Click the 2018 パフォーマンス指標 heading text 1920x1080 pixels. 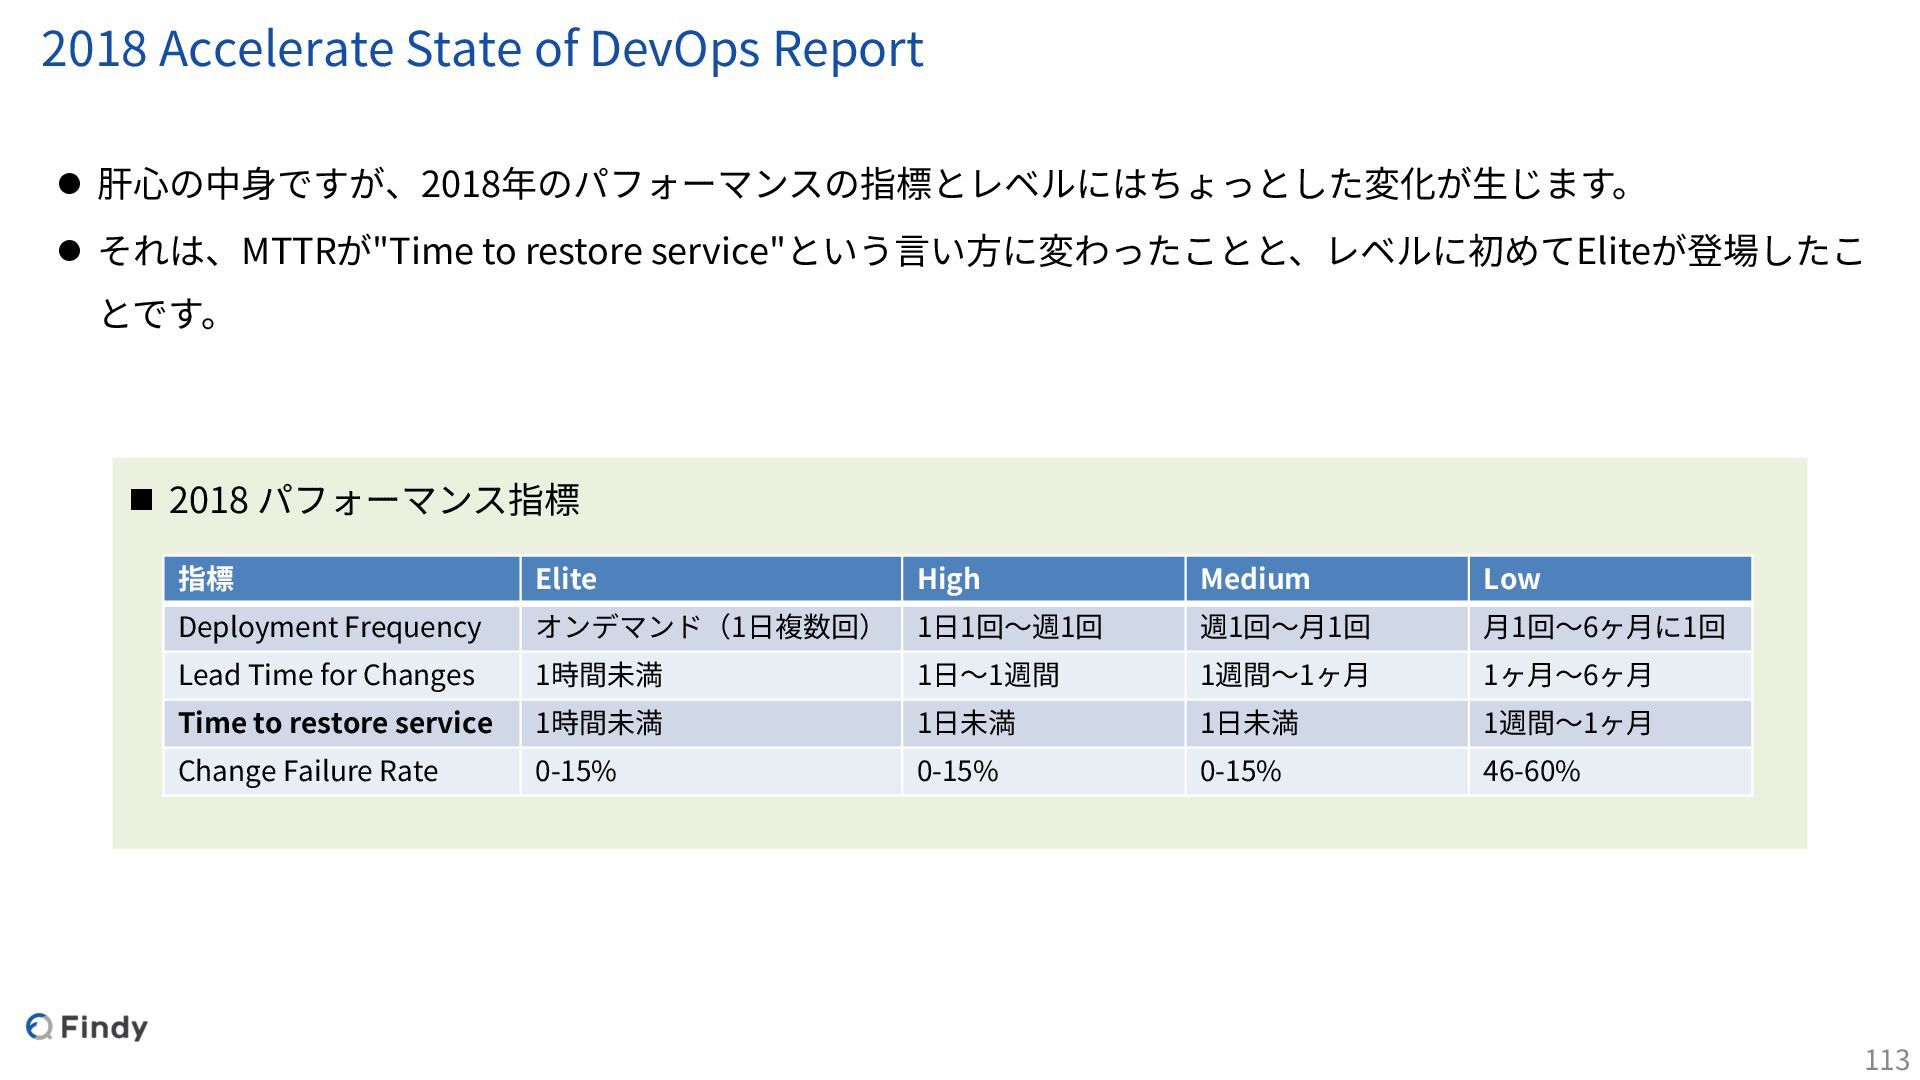tap(374, 499)
